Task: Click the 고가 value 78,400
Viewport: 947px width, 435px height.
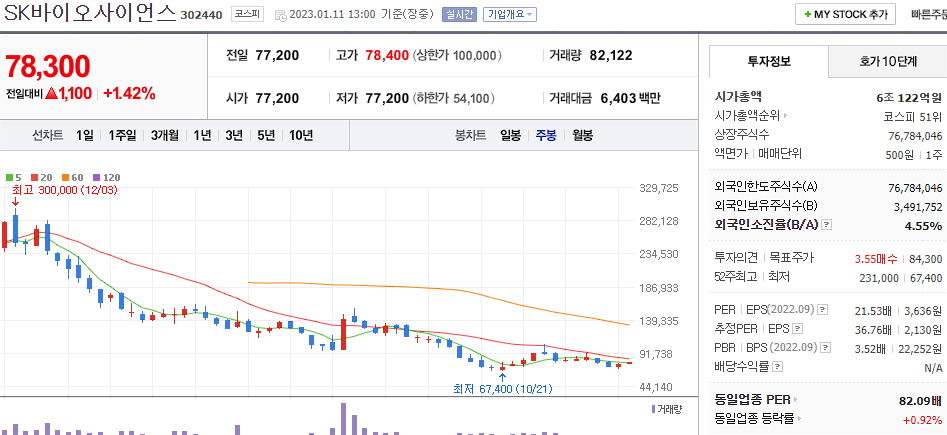Action: 387,56
